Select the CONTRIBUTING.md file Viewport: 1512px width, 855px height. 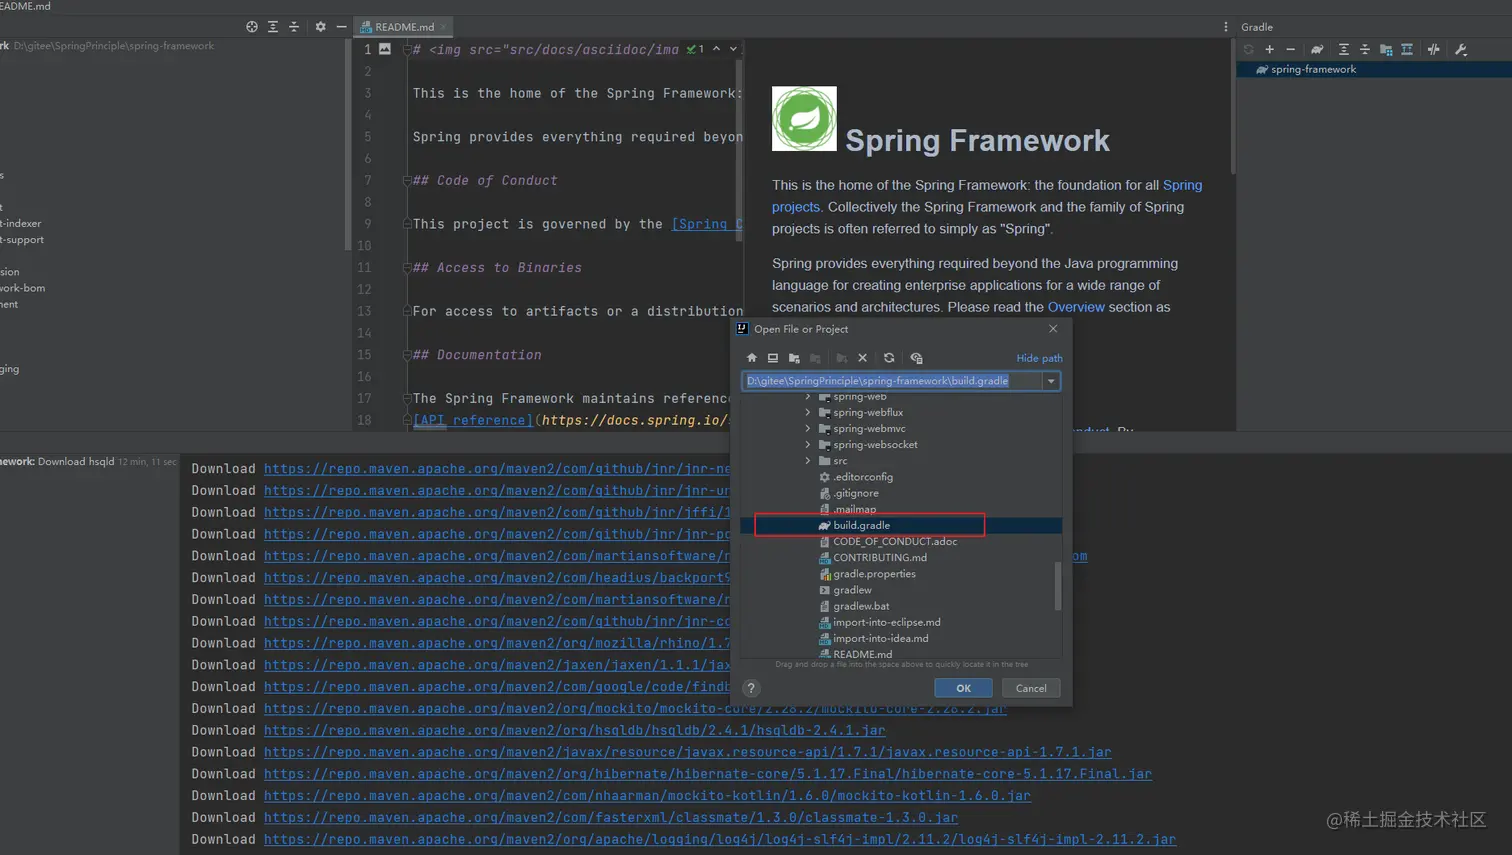(x=873, y=557)
